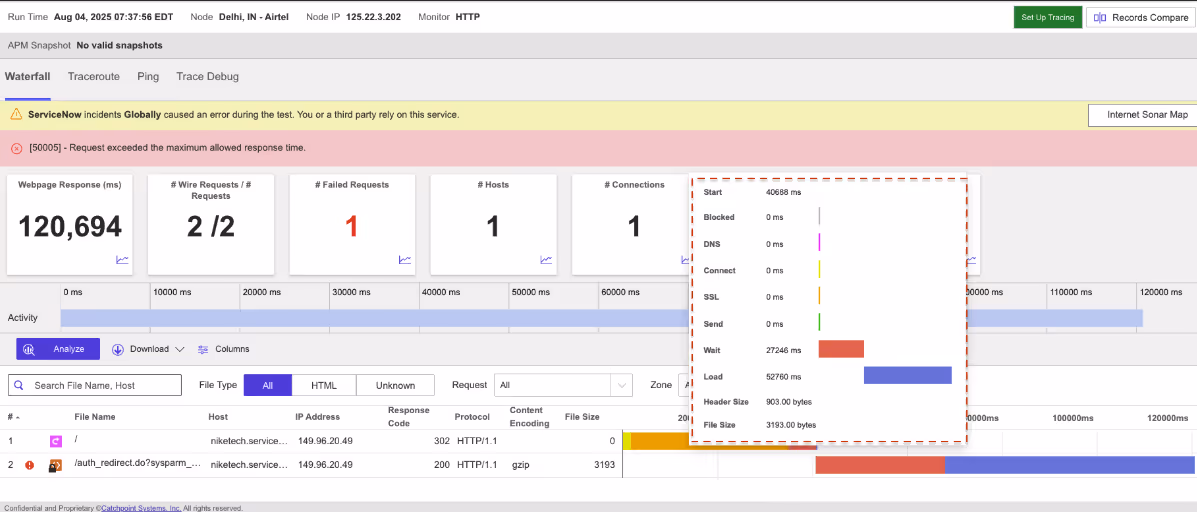Viewport: 1197px width, 512px height.
Task: Click the IP Address column header
Action: point(318,417)
